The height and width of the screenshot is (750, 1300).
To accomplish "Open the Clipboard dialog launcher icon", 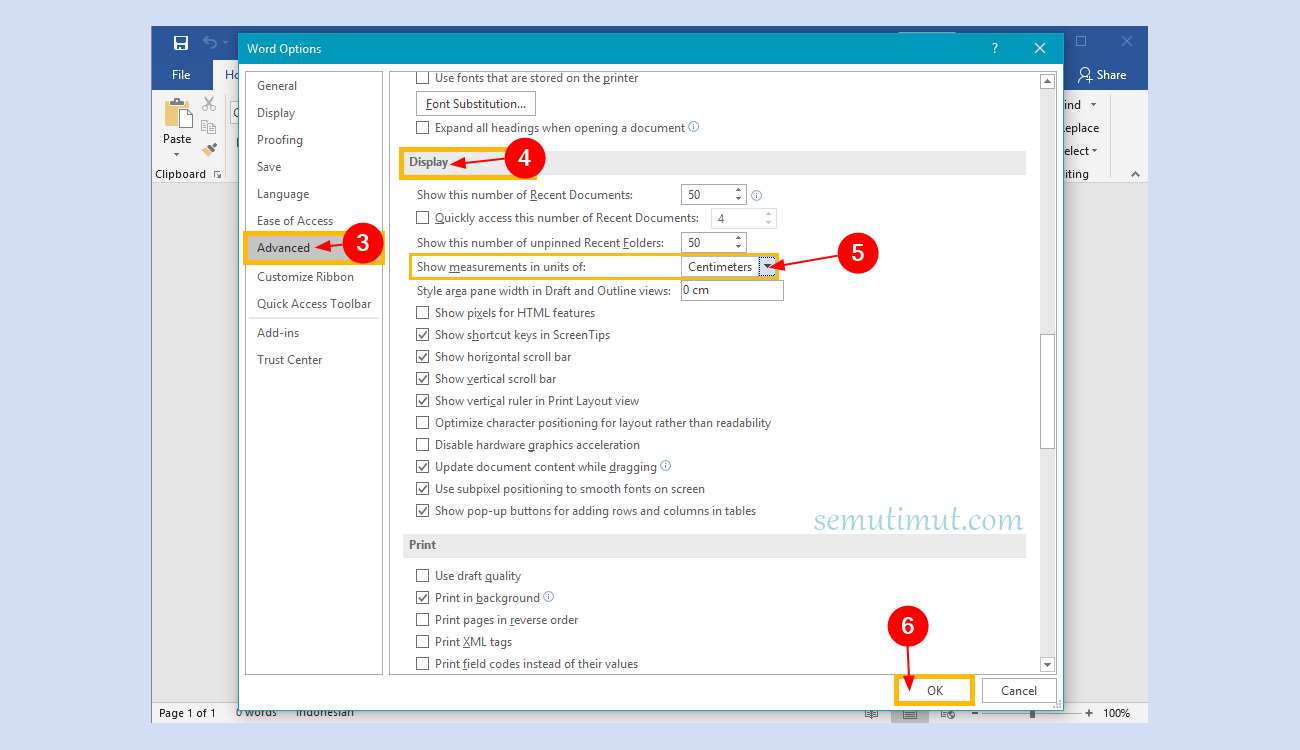I will coord(216,174).
